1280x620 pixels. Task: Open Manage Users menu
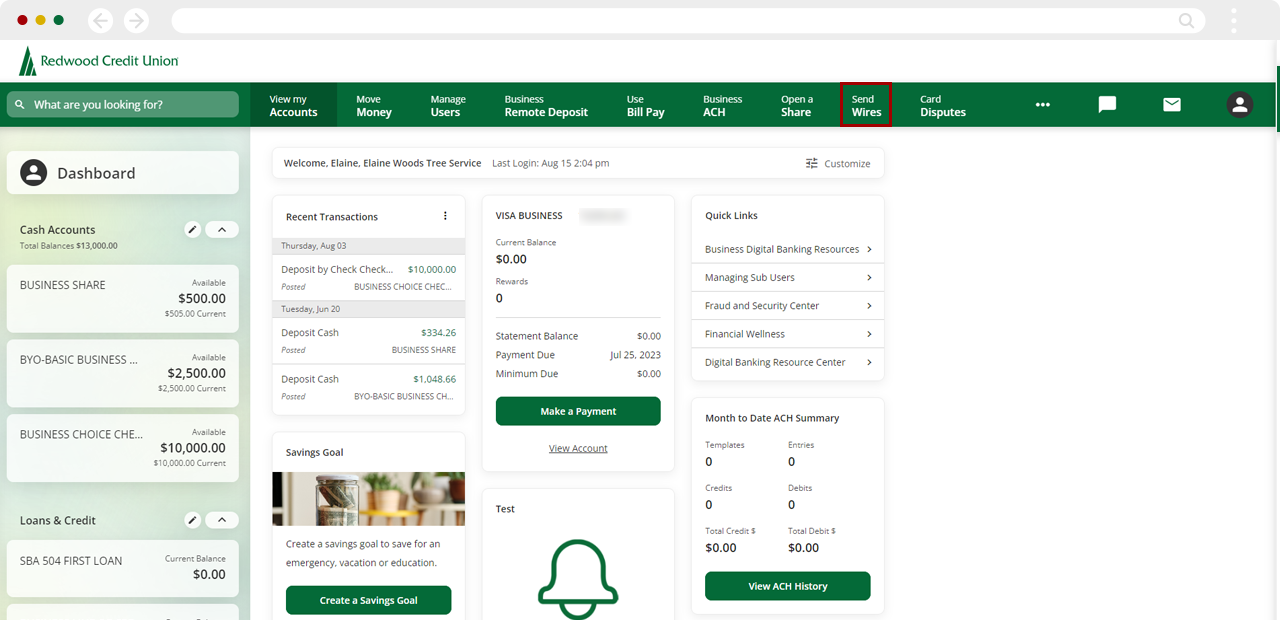pos(448,105)
